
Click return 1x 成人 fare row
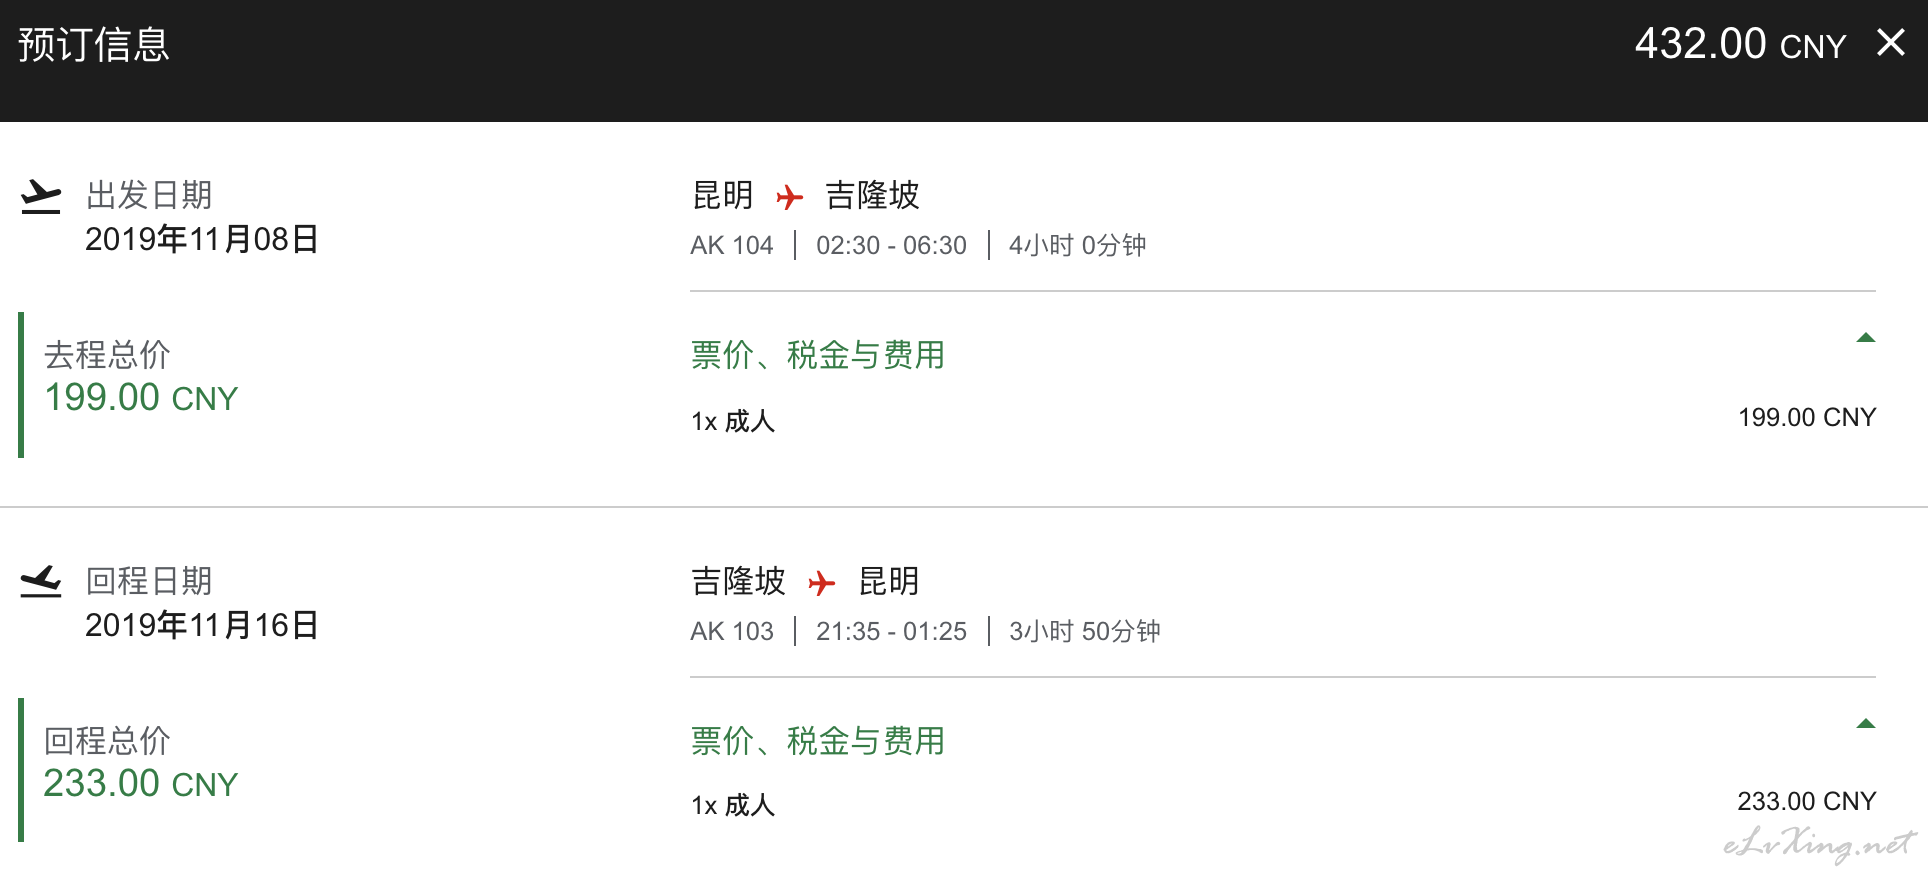pyautogui.click(x=1283, y=803)
